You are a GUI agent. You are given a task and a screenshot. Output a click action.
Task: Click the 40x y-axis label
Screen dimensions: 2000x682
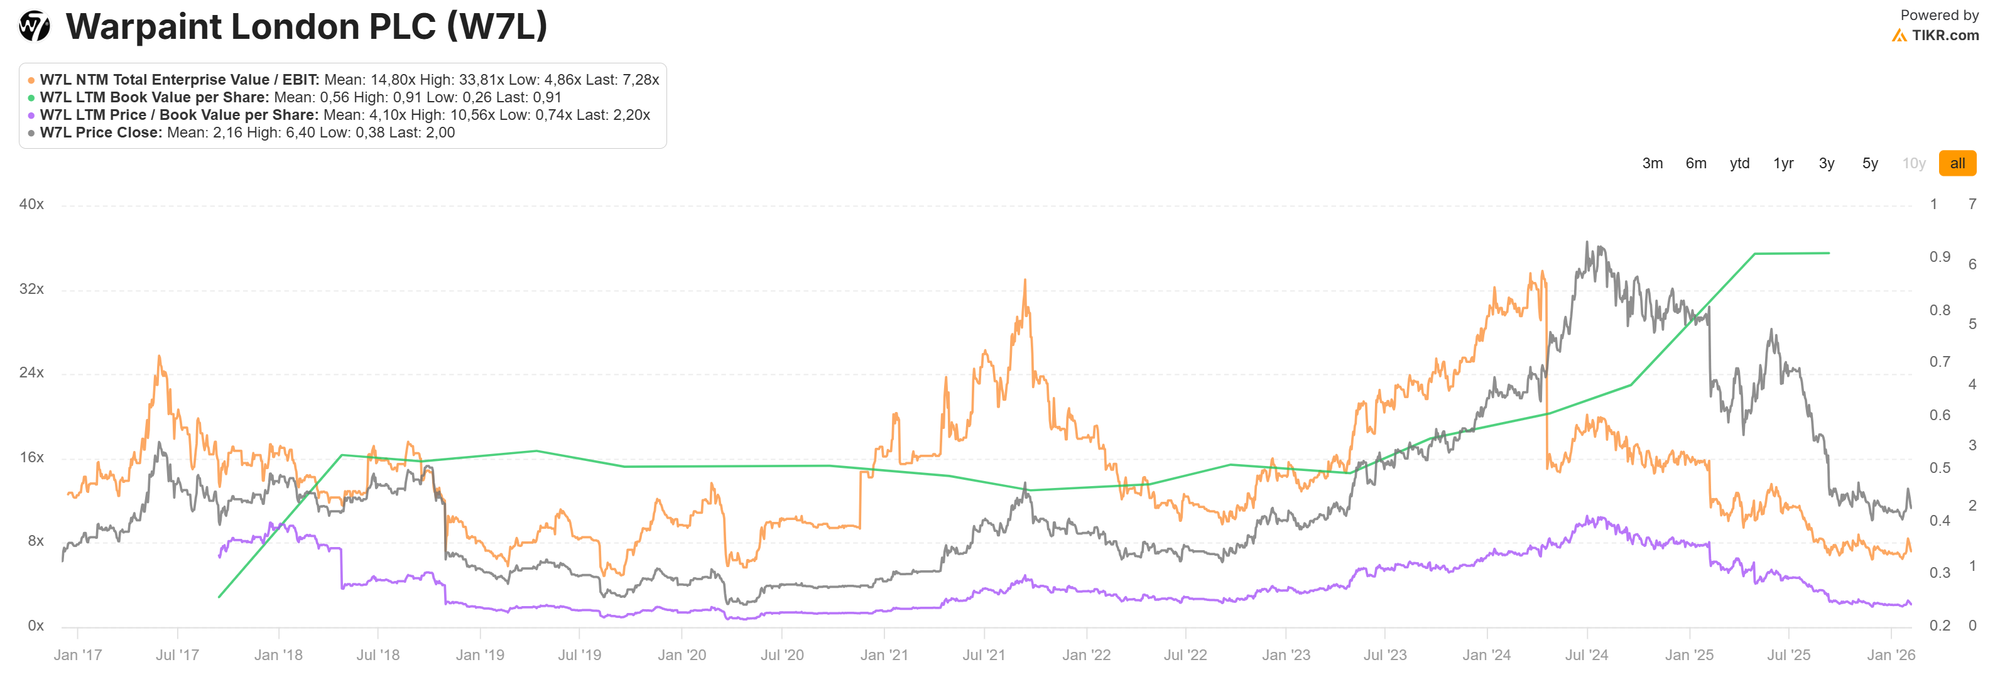click(x=32, y=205)
